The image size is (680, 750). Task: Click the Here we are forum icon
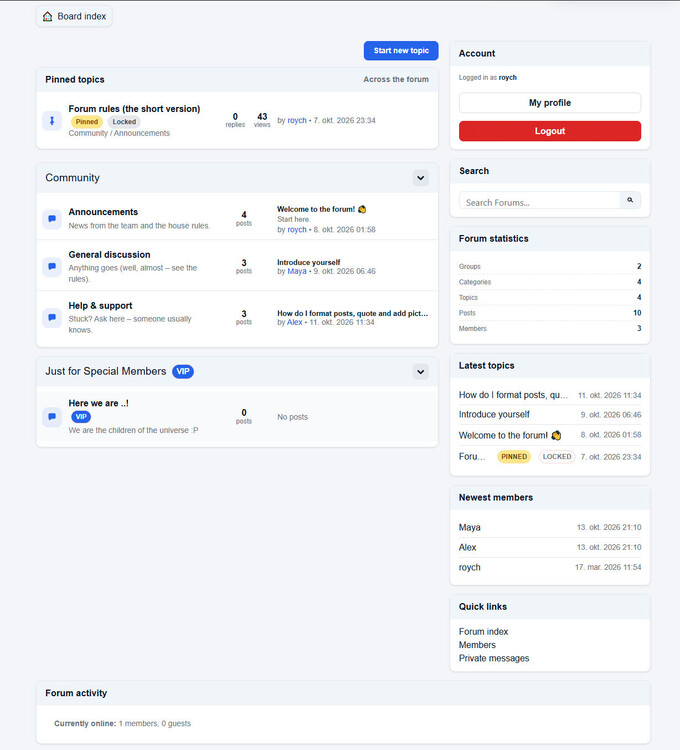[52, 417]
